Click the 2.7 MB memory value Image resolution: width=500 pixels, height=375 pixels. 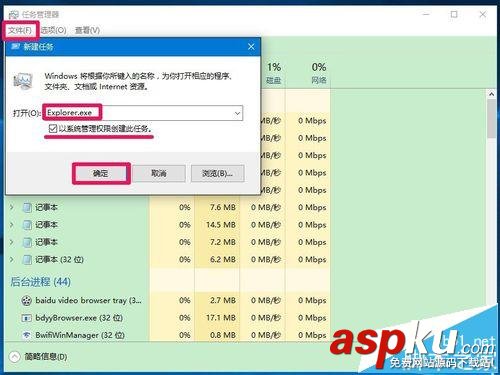(223, 301)
